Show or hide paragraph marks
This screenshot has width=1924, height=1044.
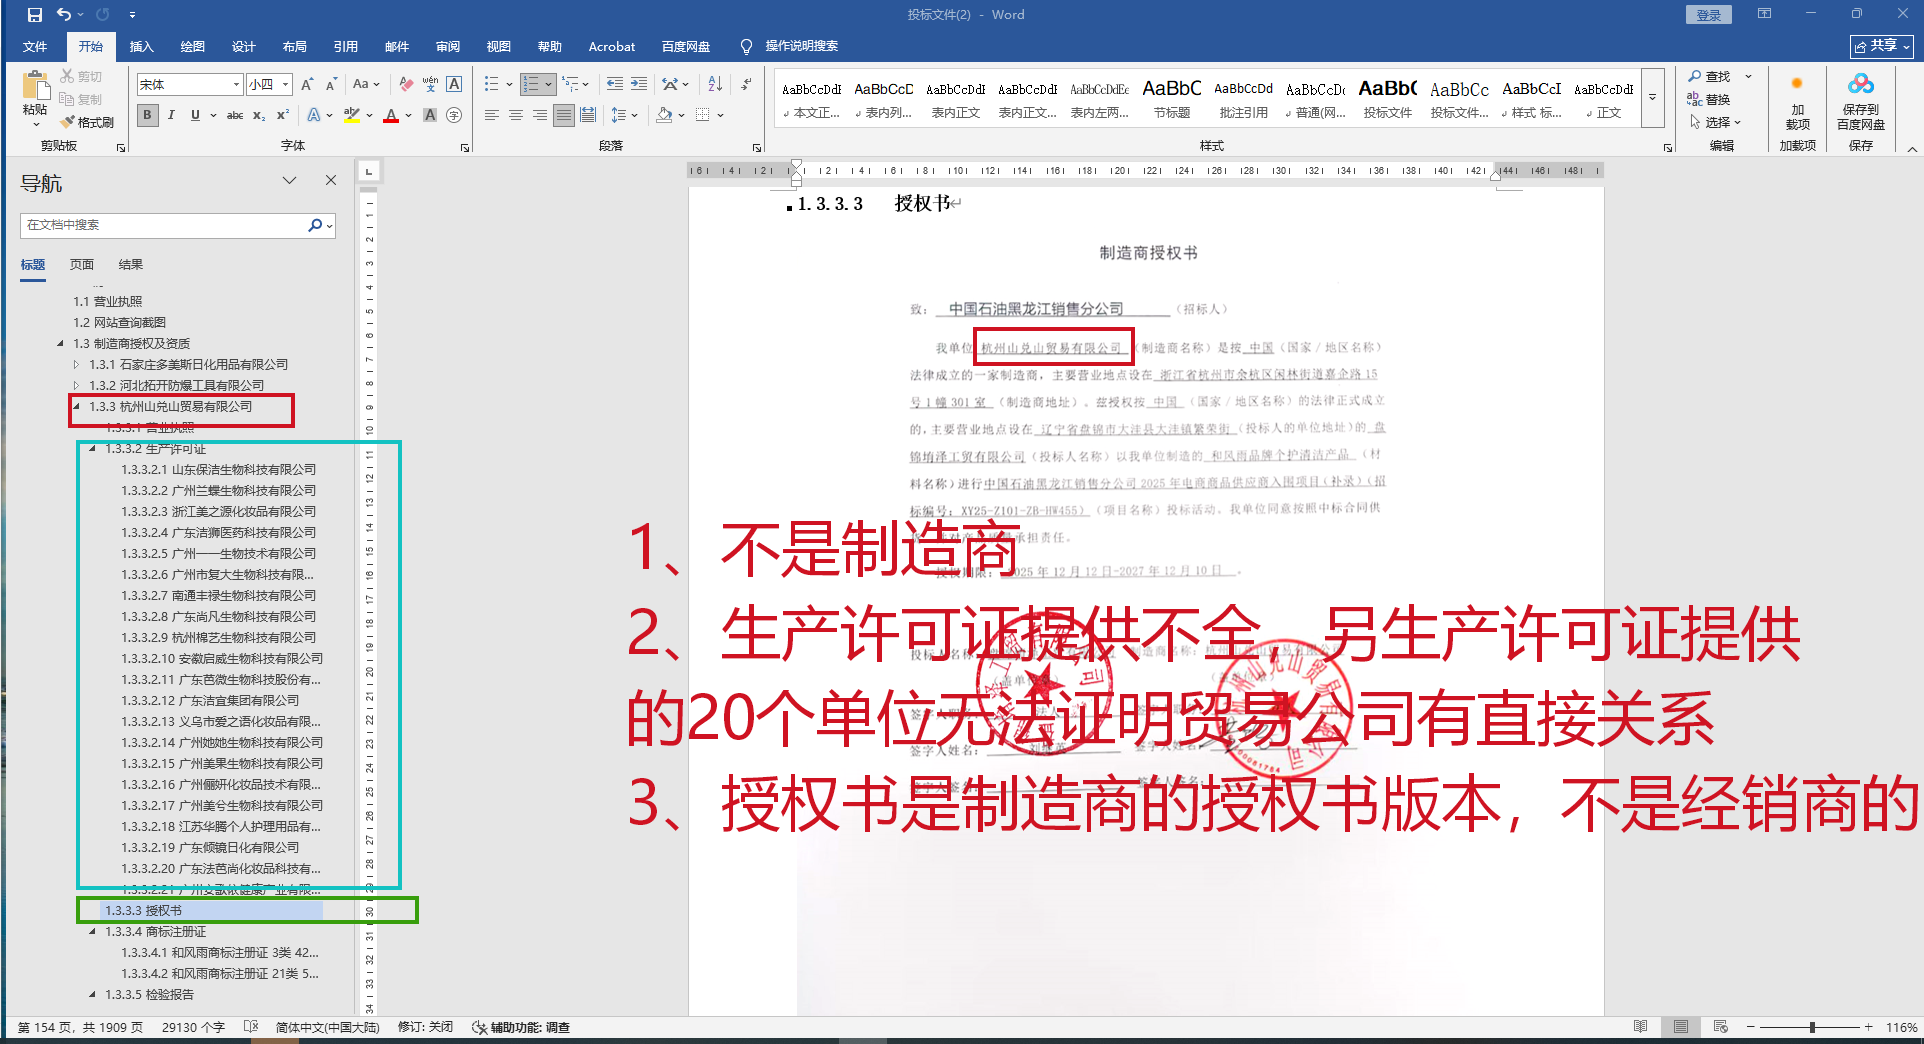746,85
